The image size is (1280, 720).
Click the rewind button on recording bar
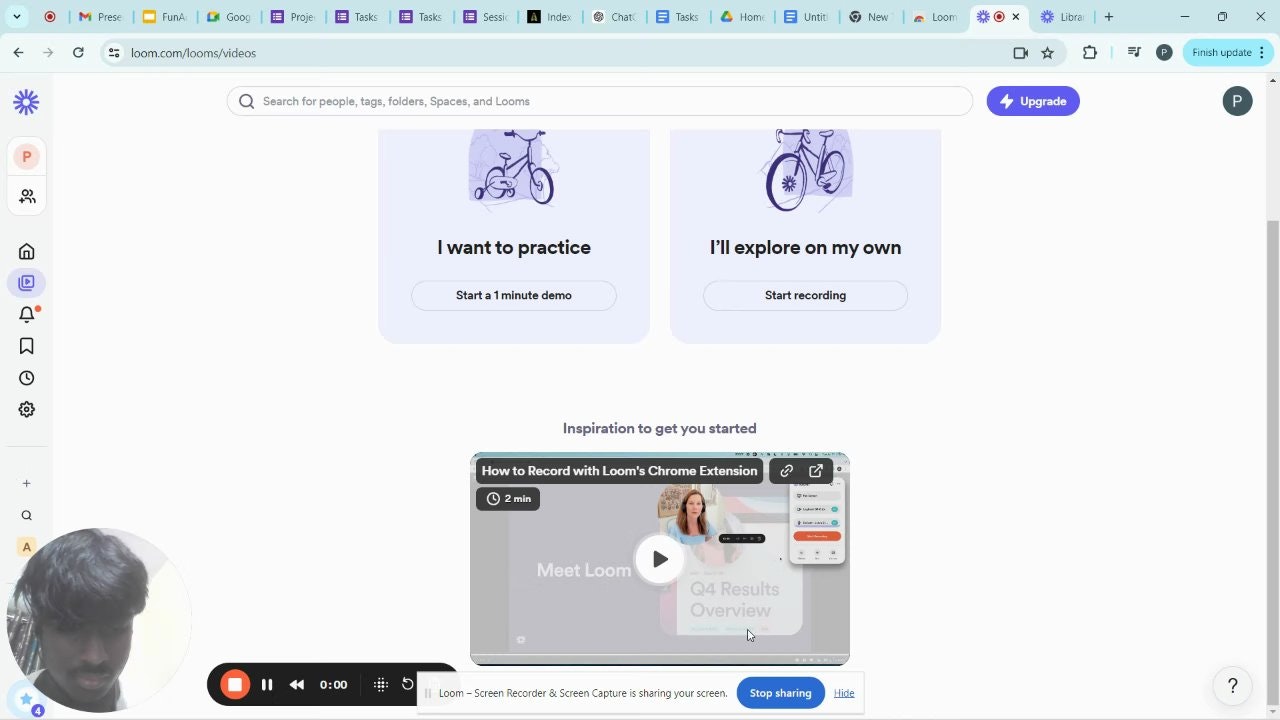(297, 685)
